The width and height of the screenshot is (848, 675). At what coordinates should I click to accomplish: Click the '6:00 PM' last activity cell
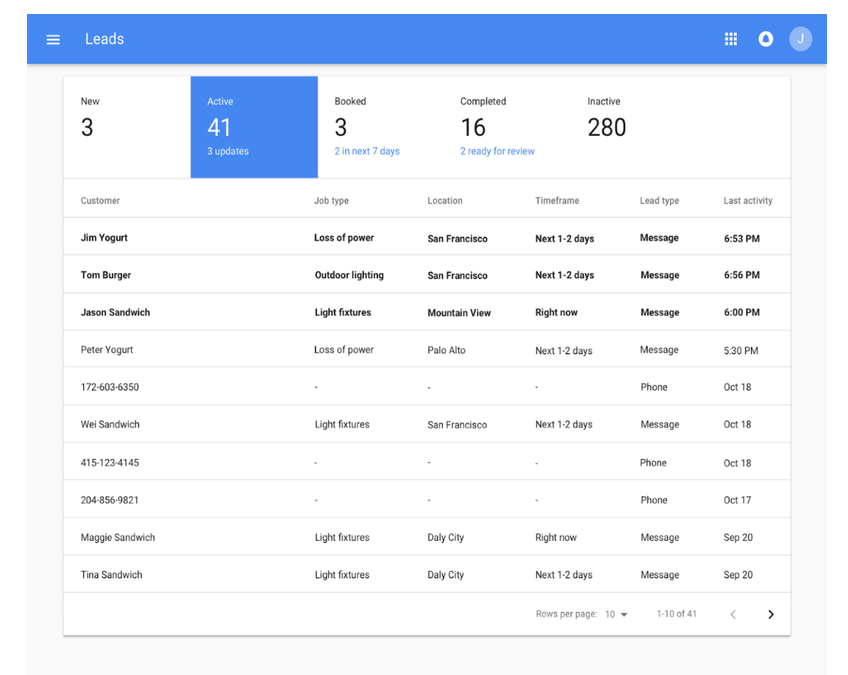click(x=741, y=313)
